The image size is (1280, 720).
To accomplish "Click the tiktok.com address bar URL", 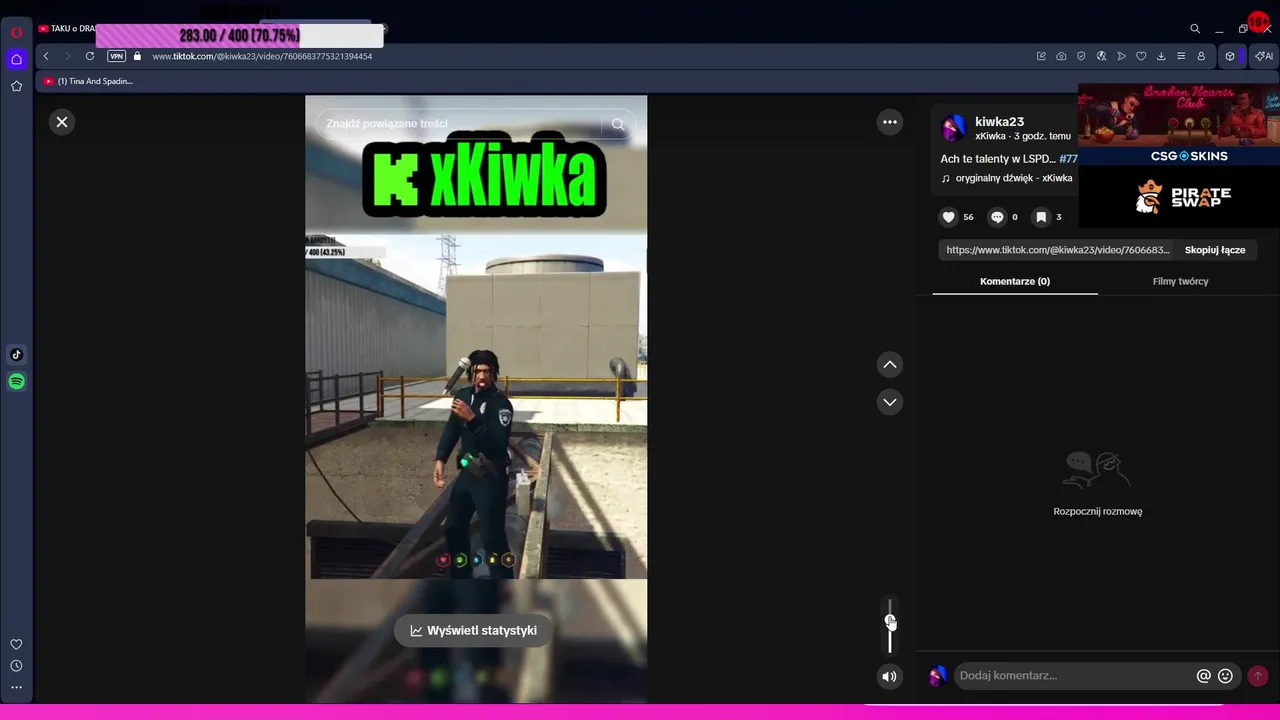I will (x=262, y=56).
